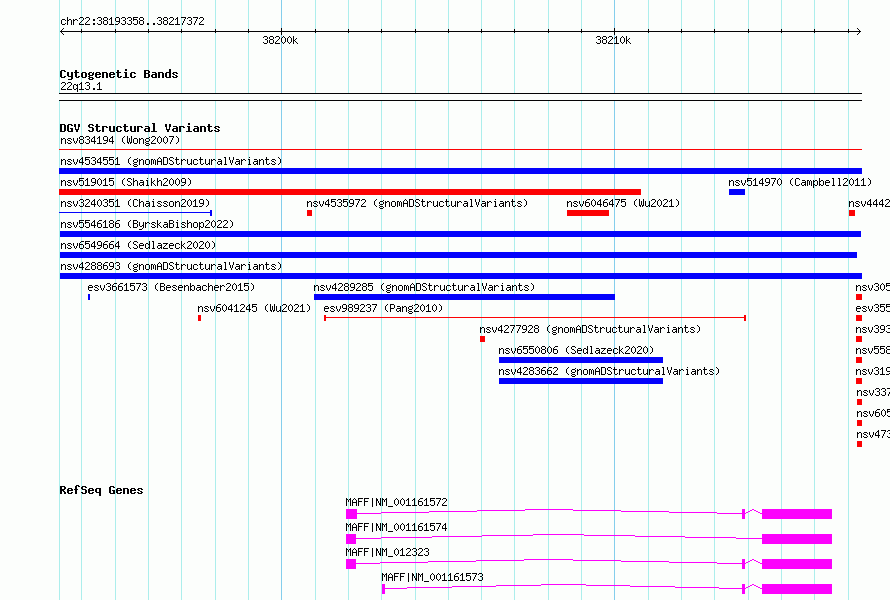The width and height of the screenshot is (890, 600).
Task: Click the 38200k ruler label
Action: pyautogui.click(x=280, y=40)
